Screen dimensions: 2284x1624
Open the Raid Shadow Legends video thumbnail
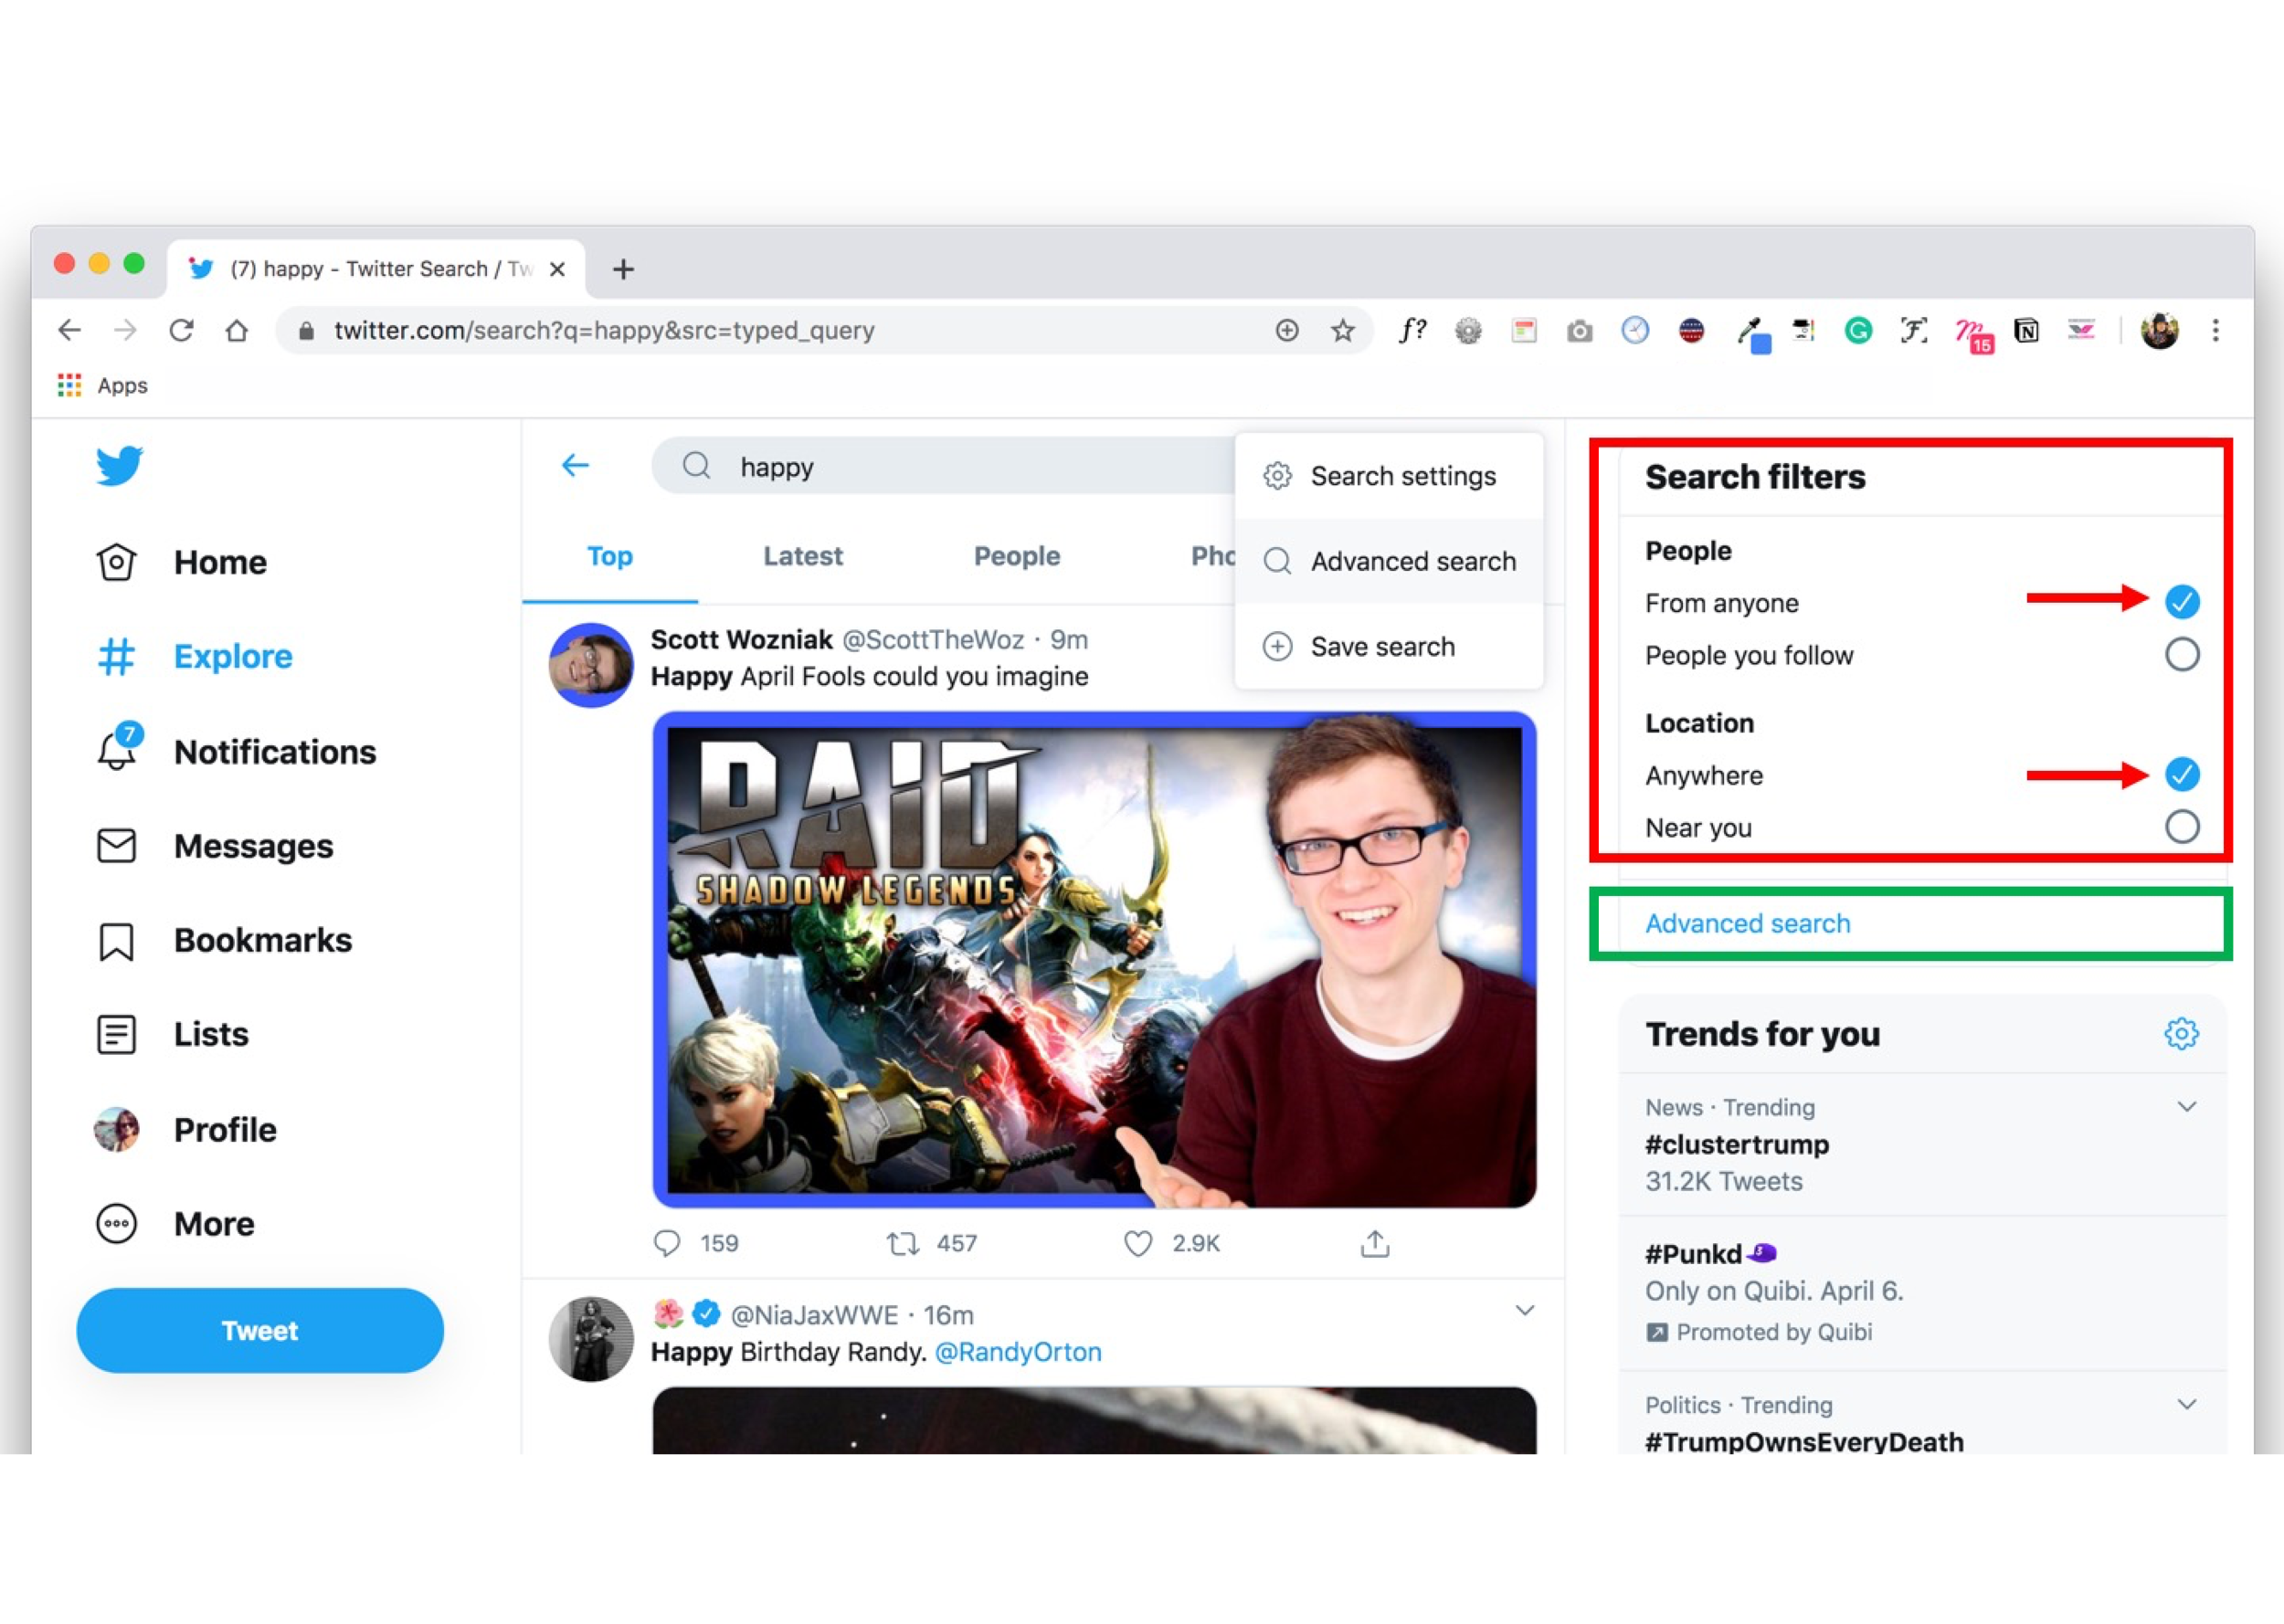[x=1094, y=960]
